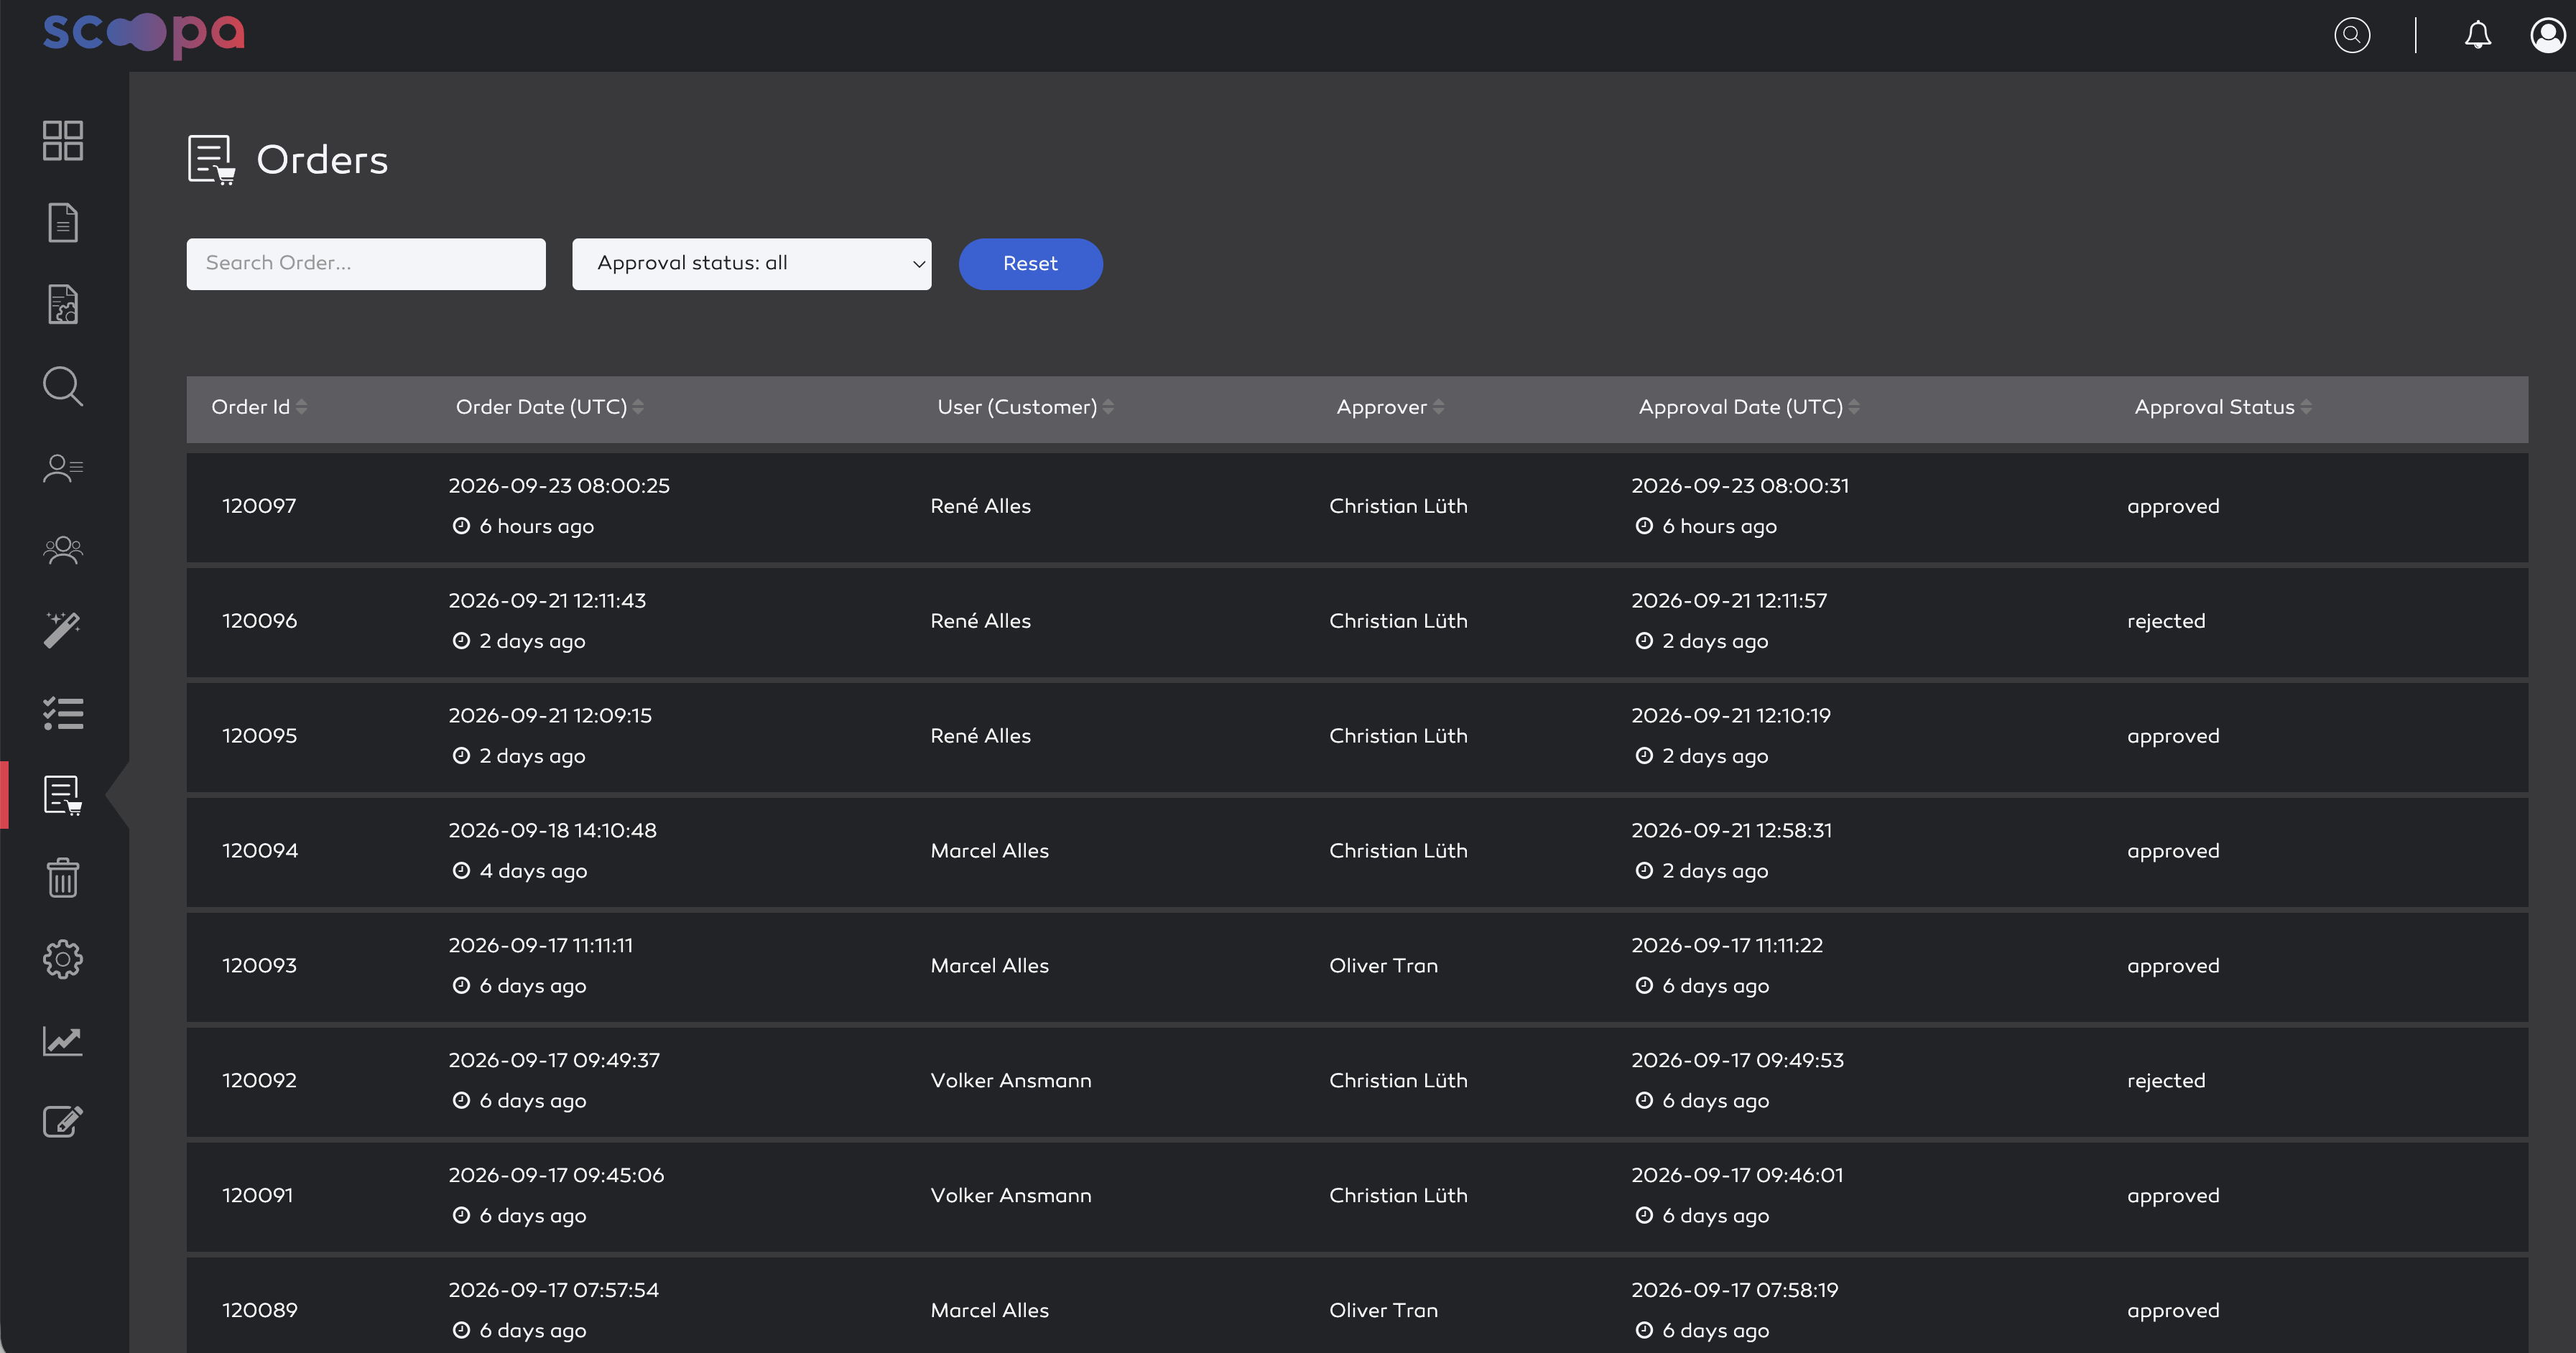Open the edit note sidebar icon

click(x=63, y=1121)
